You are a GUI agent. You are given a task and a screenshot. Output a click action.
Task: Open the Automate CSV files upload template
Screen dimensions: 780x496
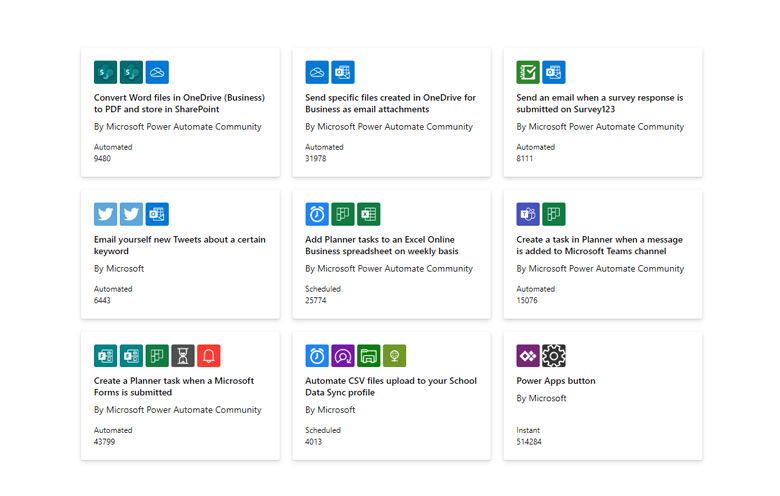[x=390, y=386]
